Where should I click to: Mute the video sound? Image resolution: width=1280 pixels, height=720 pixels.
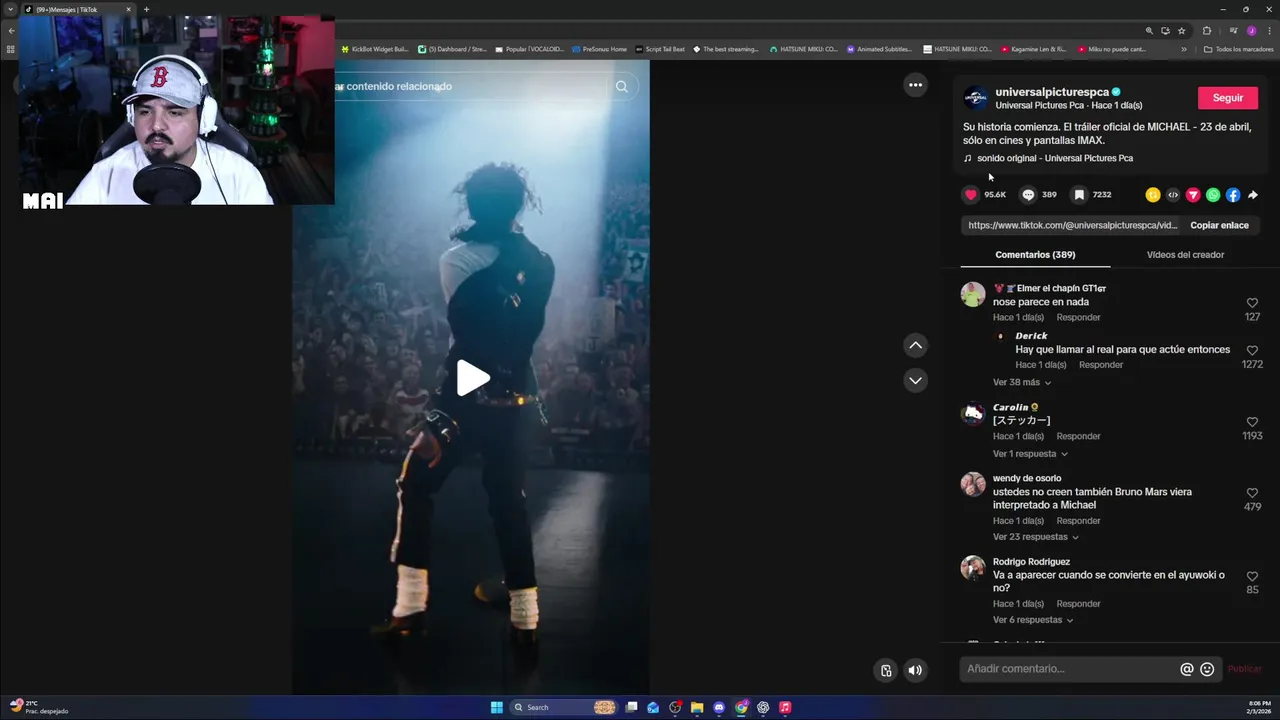pyautogui.click(x=915, y=670)
